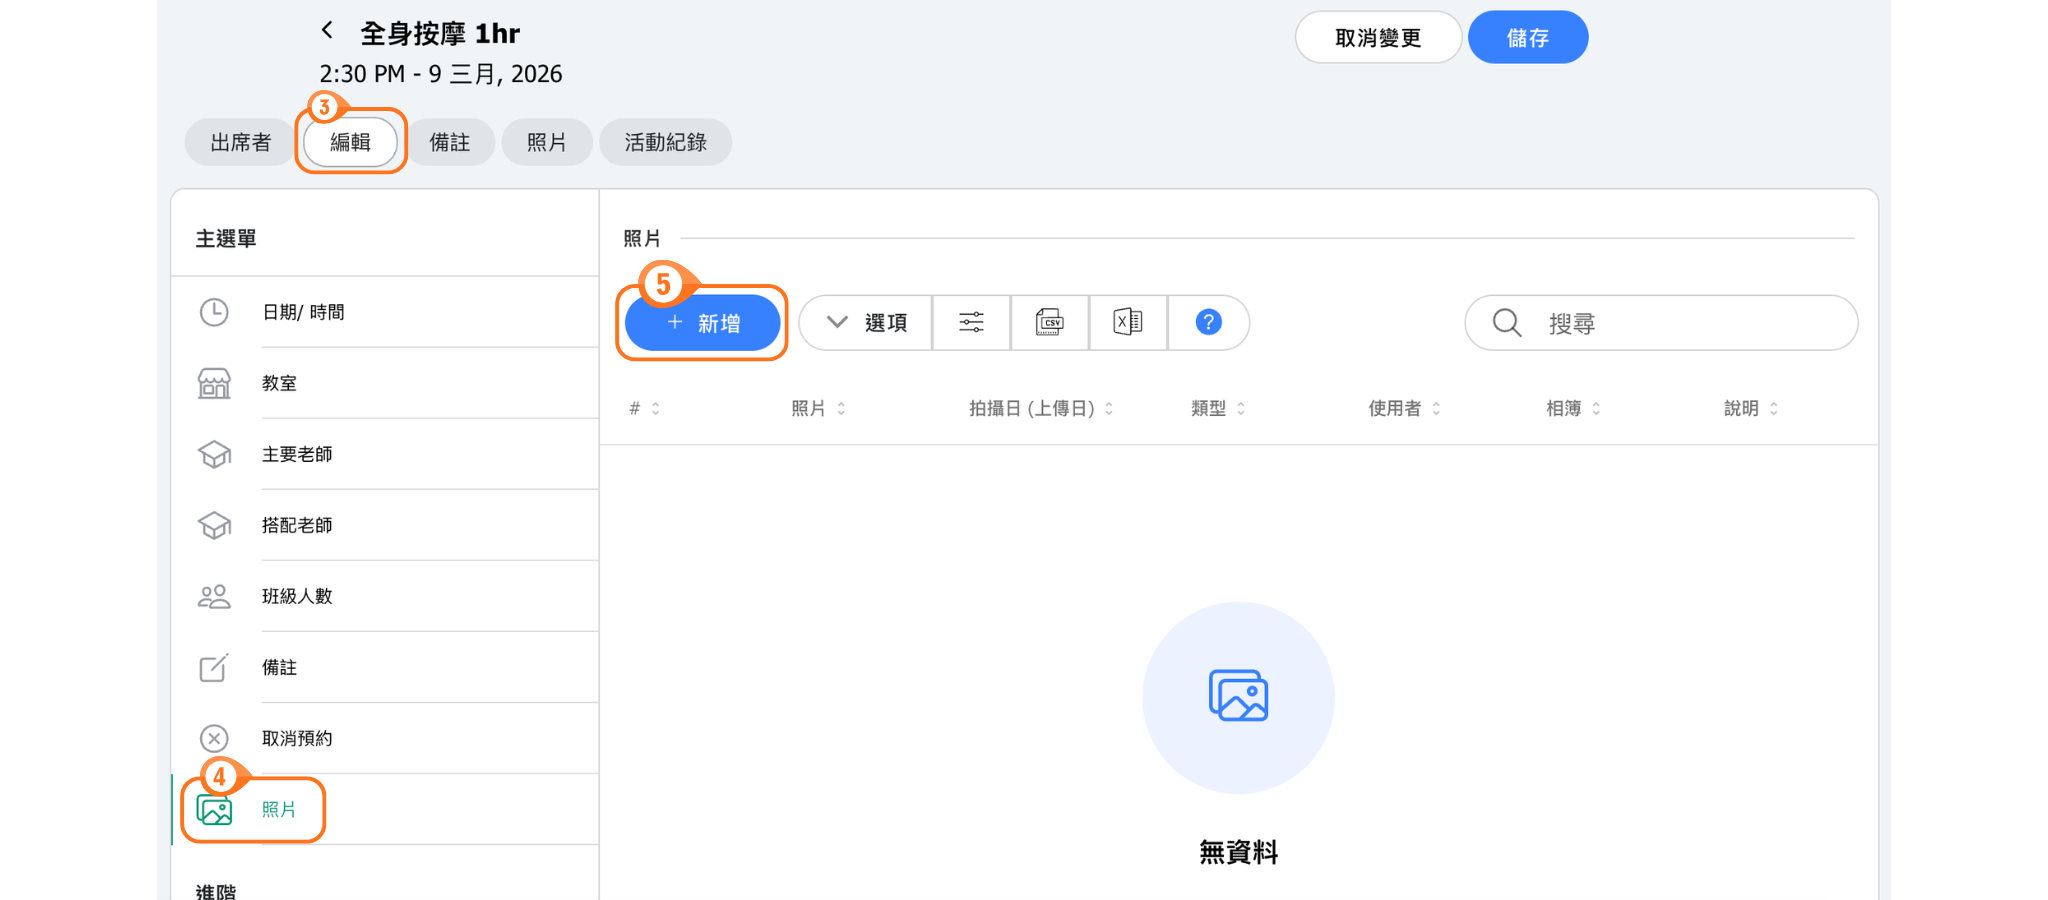The height and width of the screenshot is (900, 2048).
Task: Click the Excel export icon
Action: tap(1127, 322)
